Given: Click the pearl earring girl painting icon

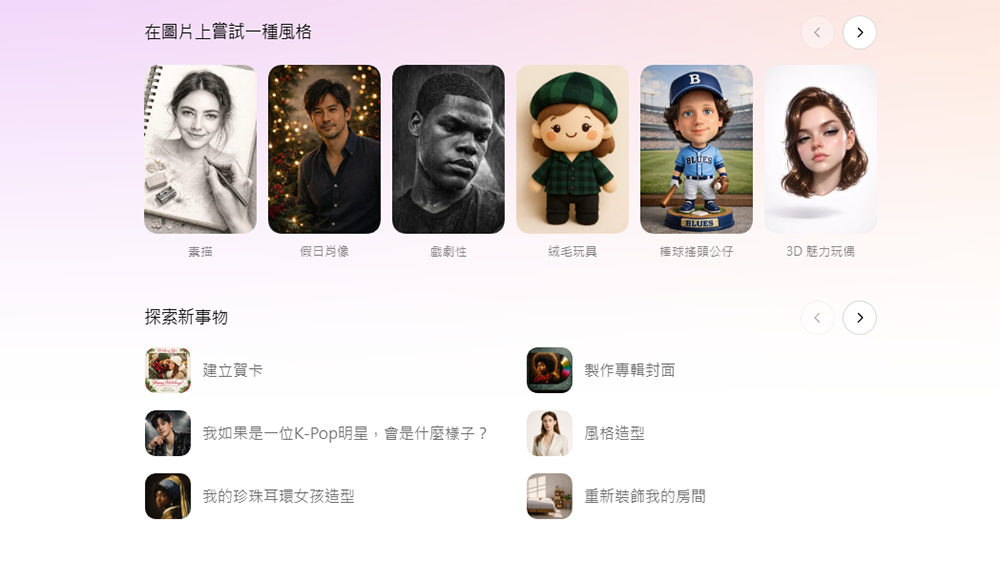Looking at the screenshot, I should coord(168,496).
